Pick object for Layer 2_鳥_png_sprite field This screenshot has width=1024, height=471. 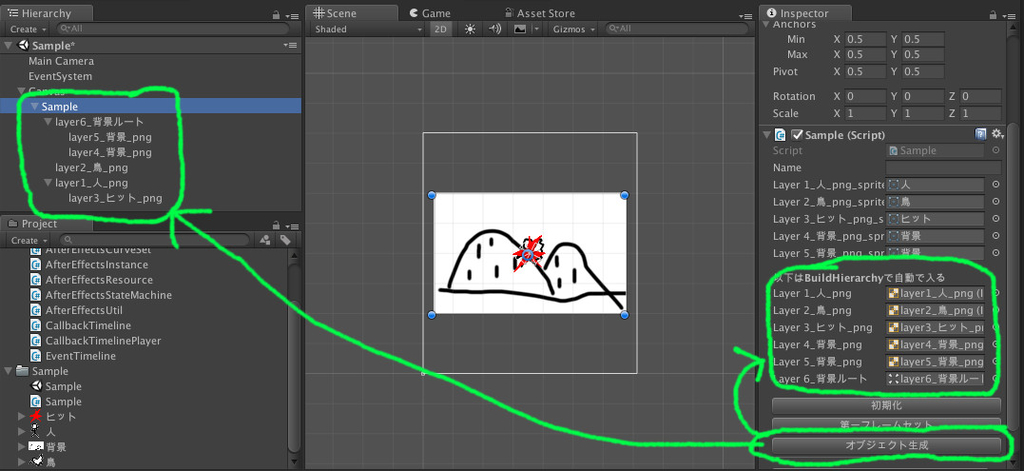(996, 202)
